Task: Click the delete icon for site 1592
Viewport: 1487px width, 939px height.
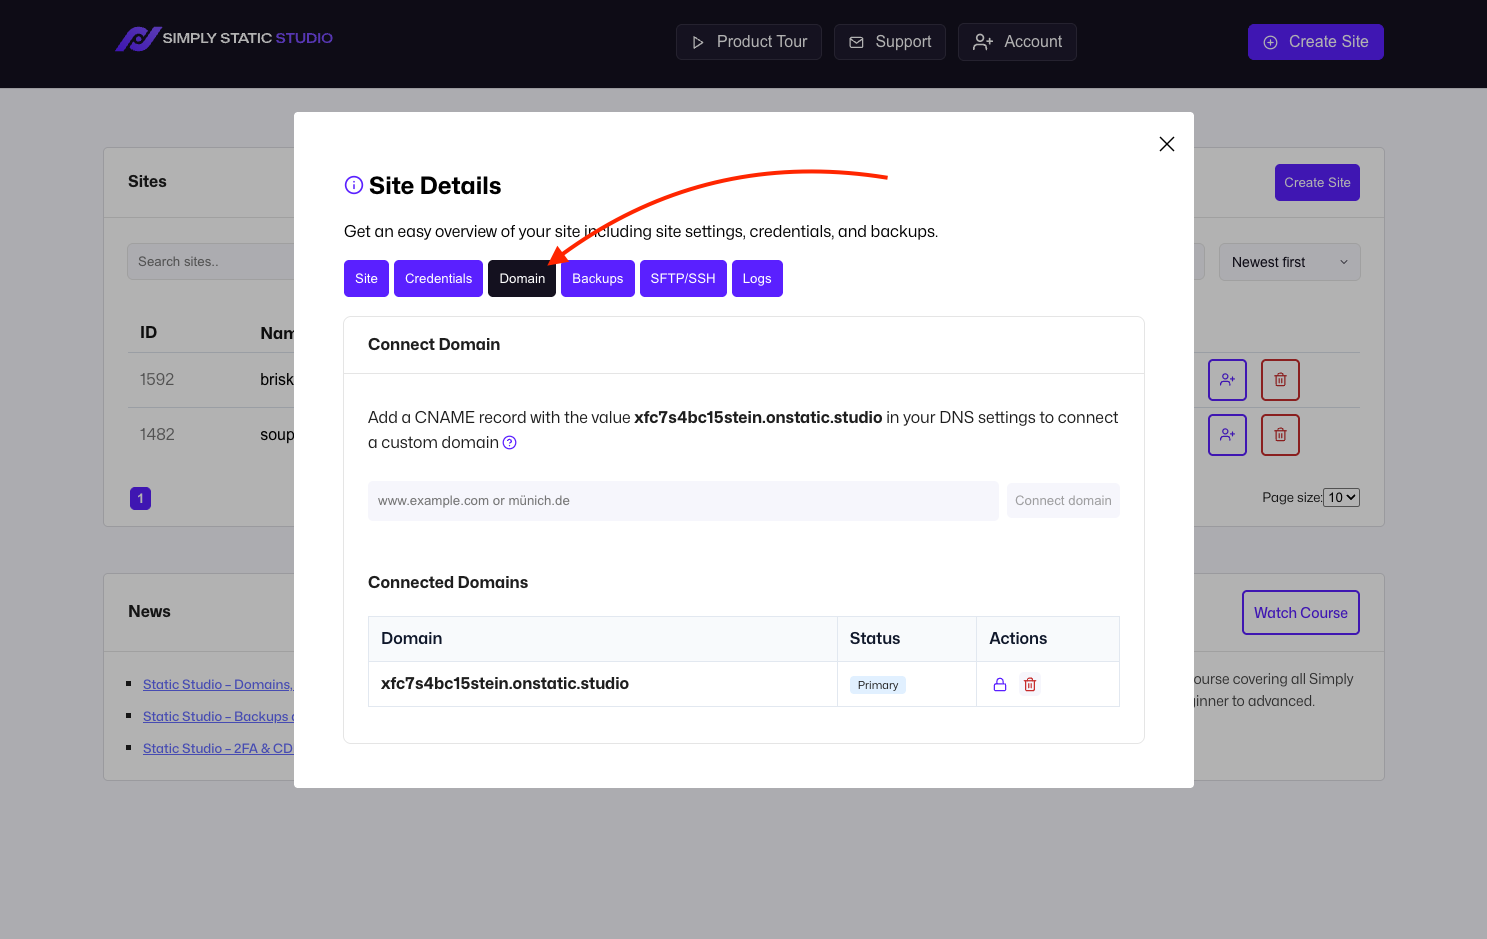Action: pyautogui.click(x=1280, y=380)
